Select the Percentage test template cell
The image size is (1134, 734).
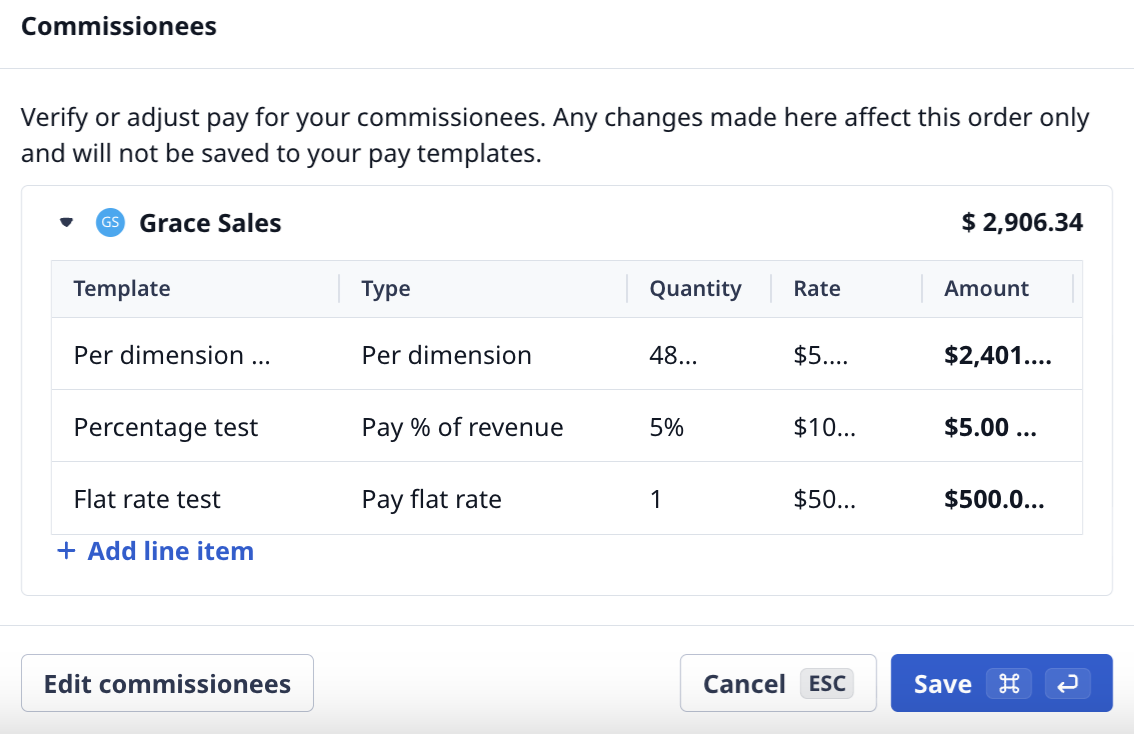(166, 427)
